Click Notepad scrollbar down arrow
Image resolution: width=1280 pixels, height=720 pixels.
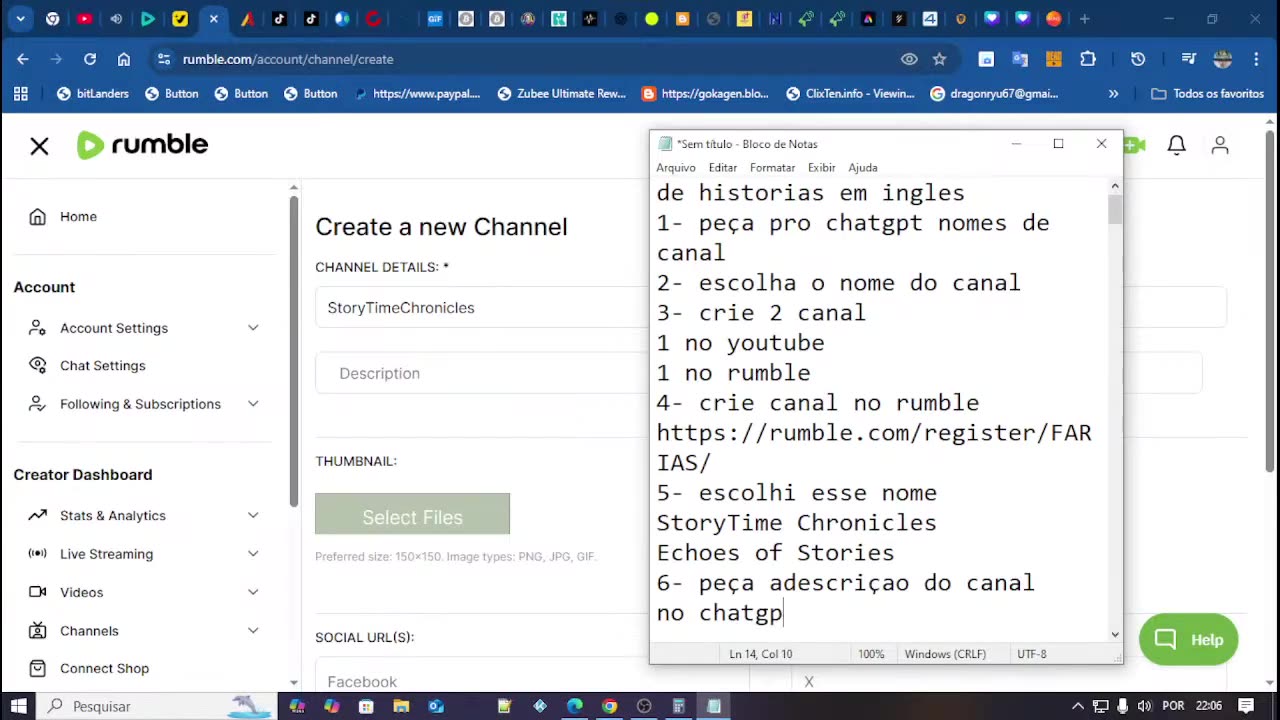1115,634
